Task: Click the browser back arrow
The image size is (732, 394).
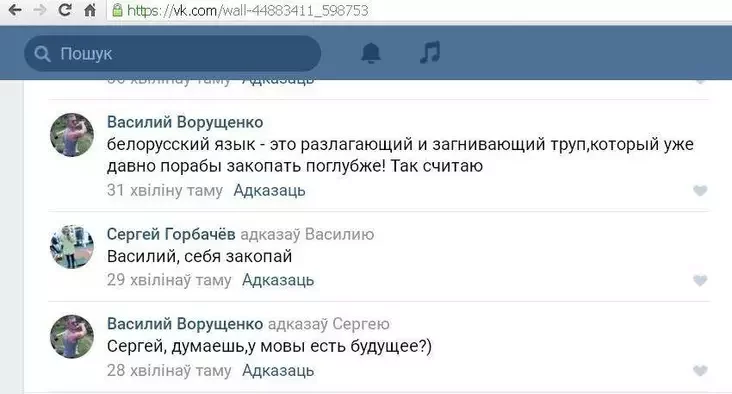Action: [x=15, y=10]
